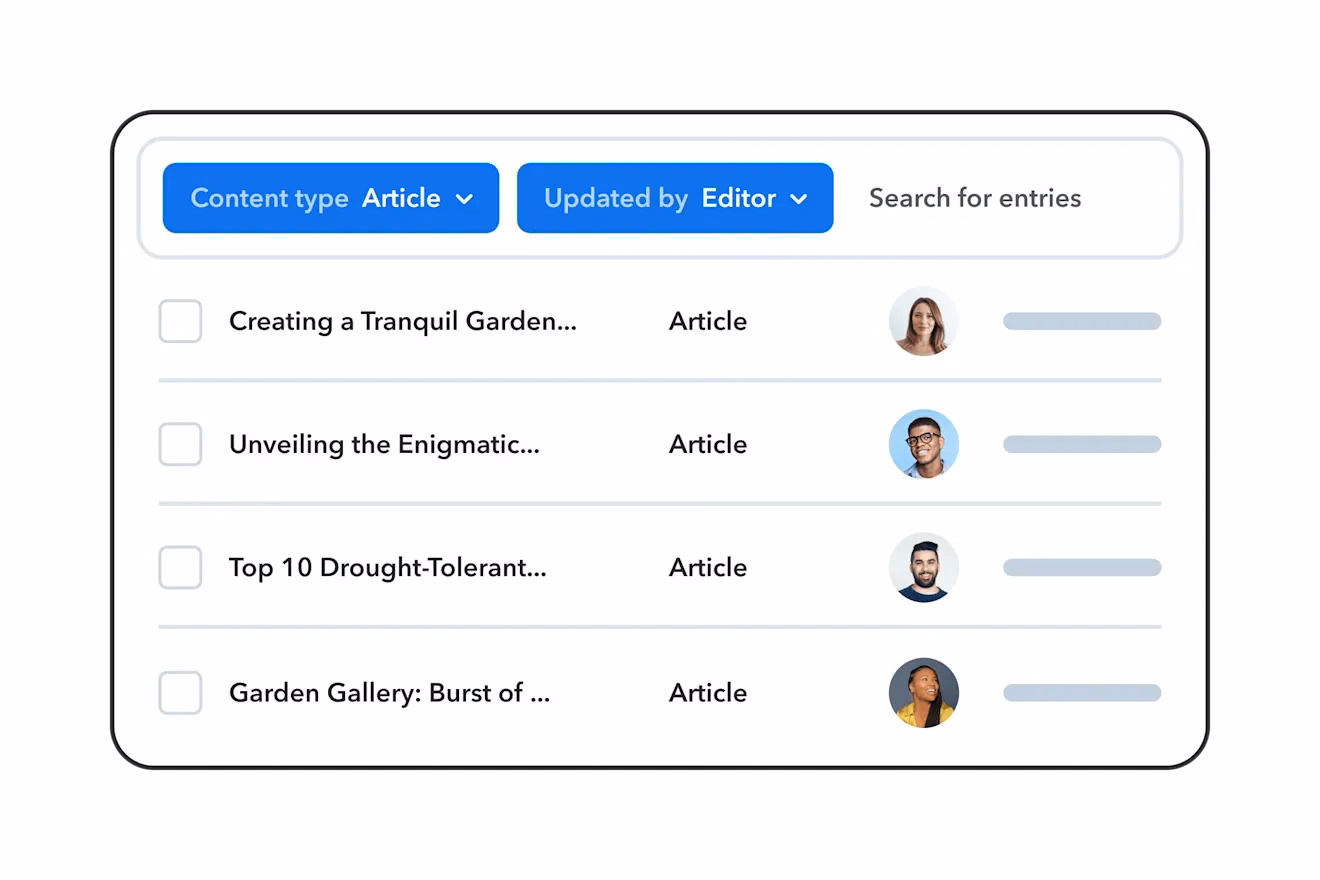1320x880 pixels.
Task: Click avatar of man with glasses
Action: (923, 444)
